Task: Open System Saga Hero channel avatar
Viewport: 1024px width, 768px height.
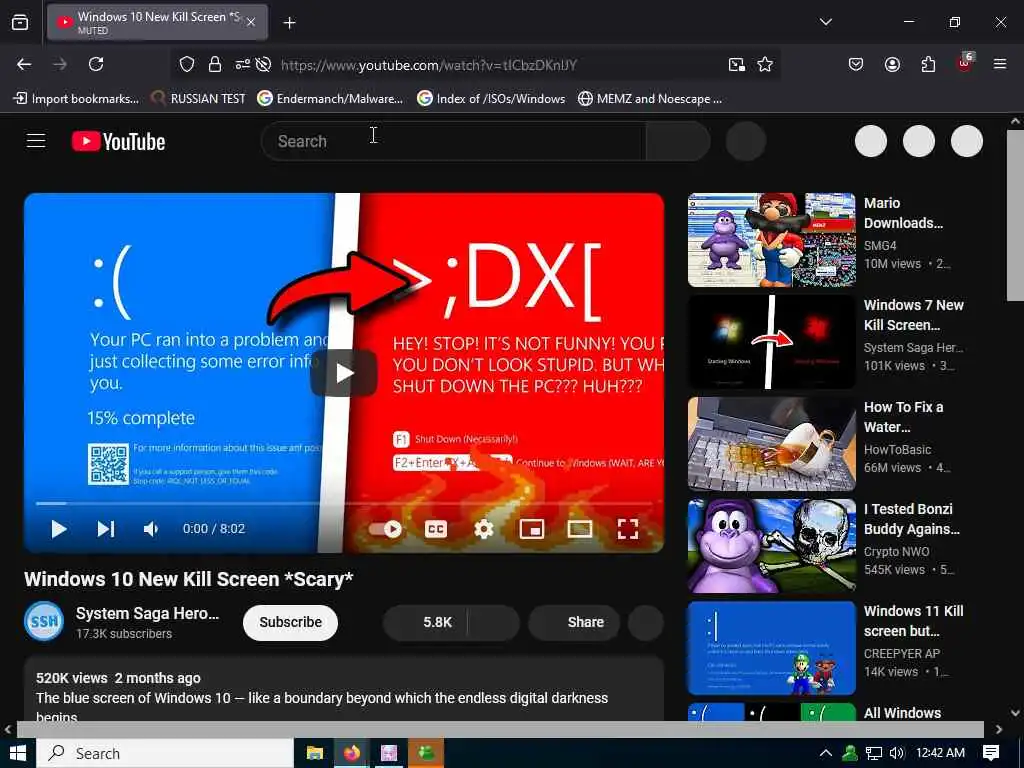Action: click(44, 621)
